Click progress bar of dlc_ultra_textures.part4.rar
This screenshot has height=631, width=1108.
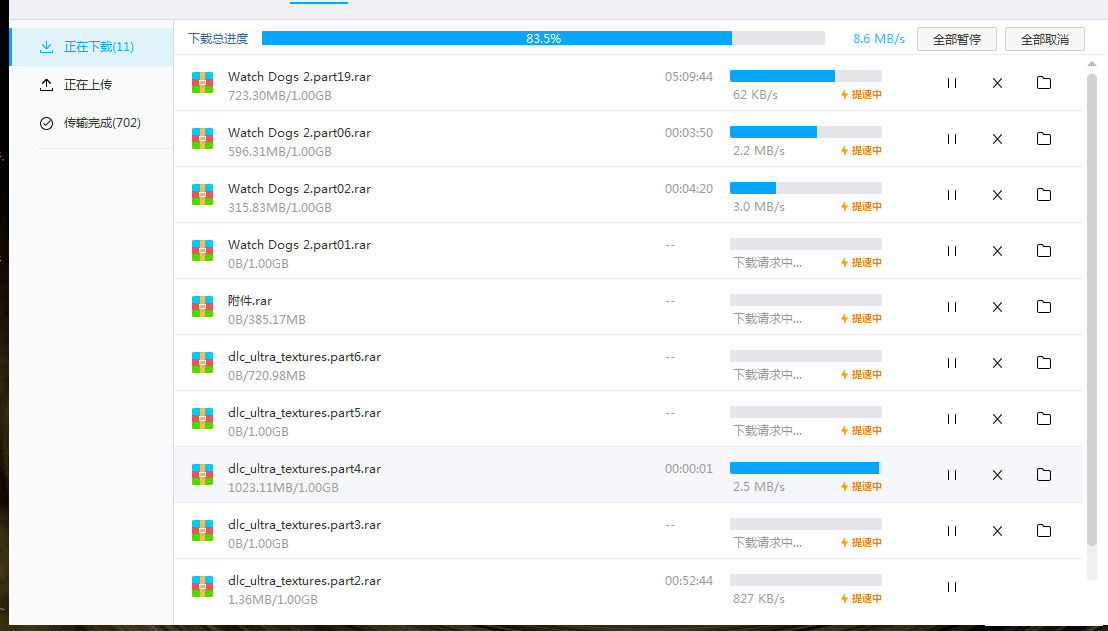coord(806,468)
